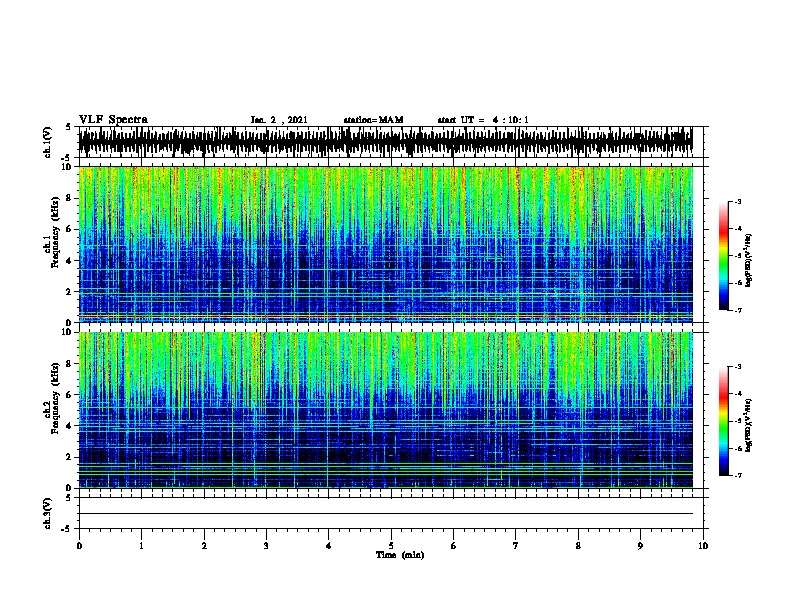The image size is (792, 612).
Task: Click inside the ch.1 spectrogram plot
Action: tap(385, 244)
